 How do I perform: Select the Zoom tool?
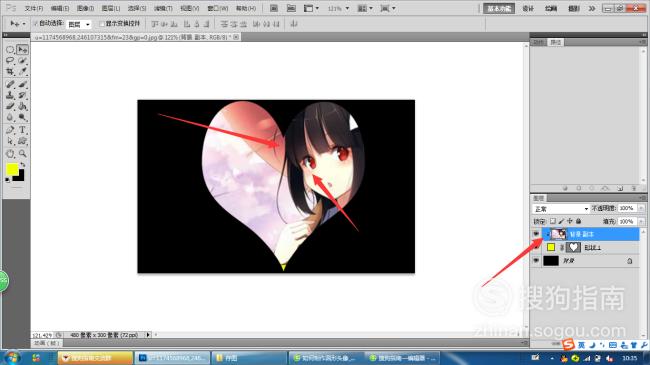click(22, 154)
